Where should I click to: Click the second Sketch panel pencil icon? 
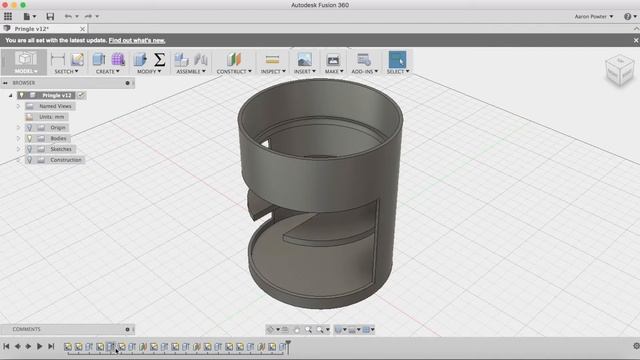pyautogui.click(x=77, y=60)
